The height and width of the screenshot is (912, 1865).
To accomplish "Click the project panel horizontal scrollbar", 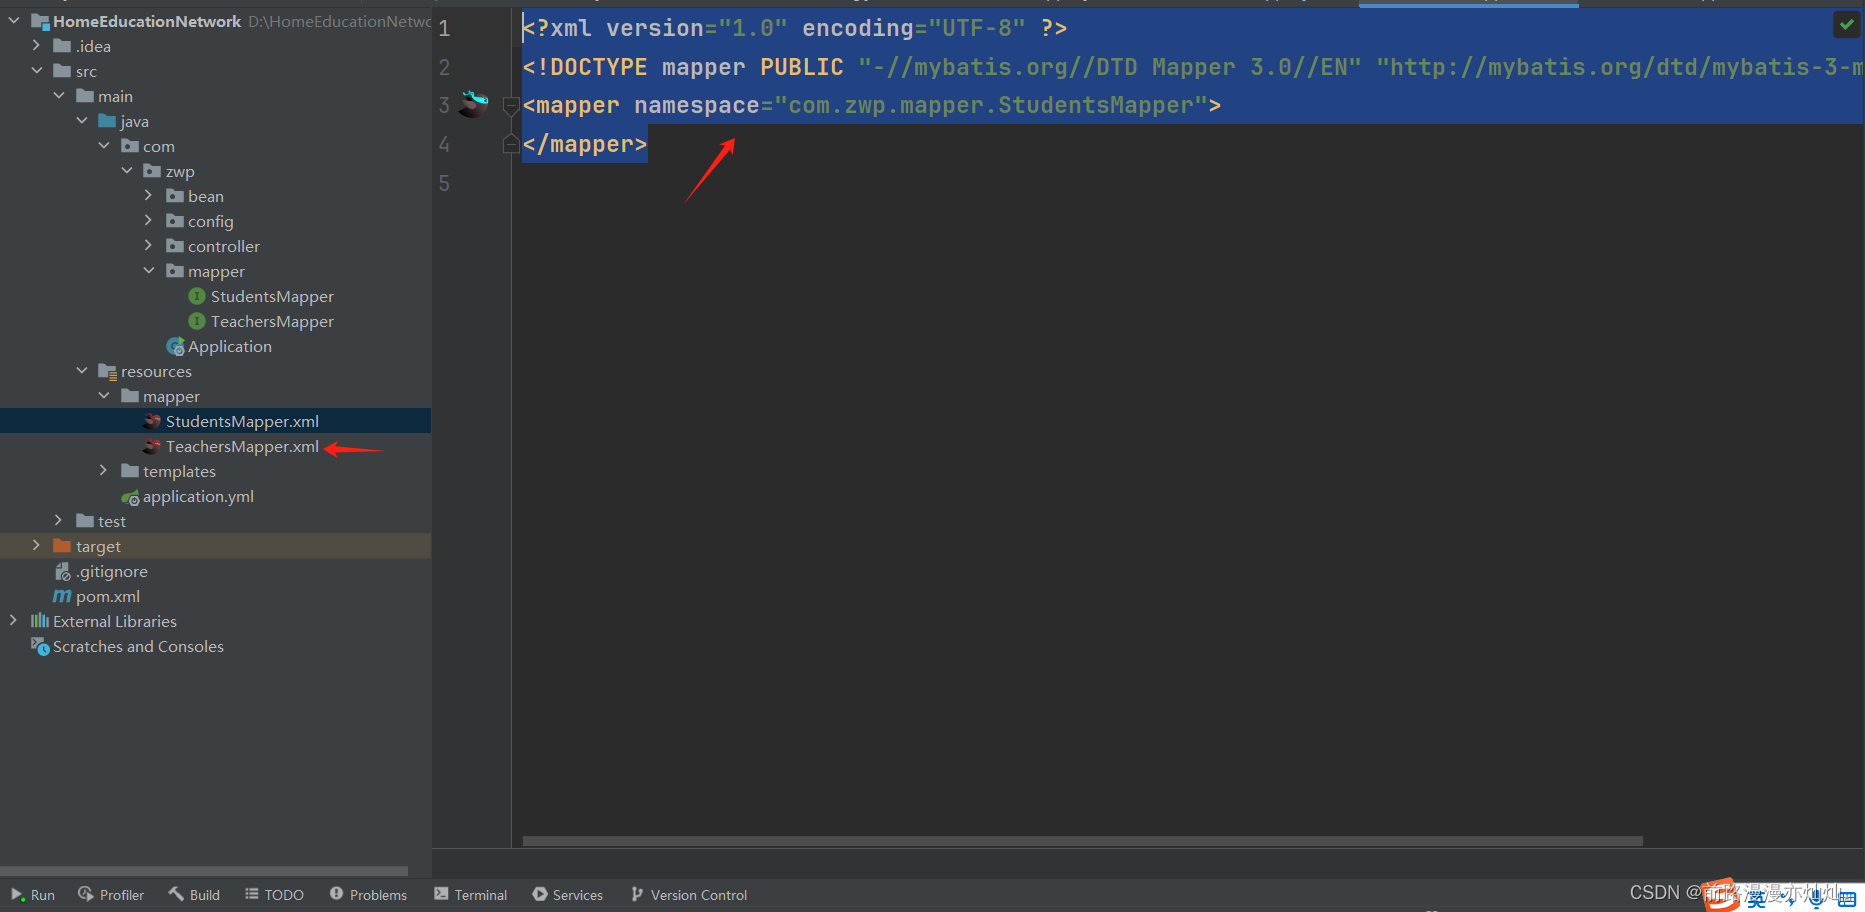I will pyautogui.click(x=204, y=871).
